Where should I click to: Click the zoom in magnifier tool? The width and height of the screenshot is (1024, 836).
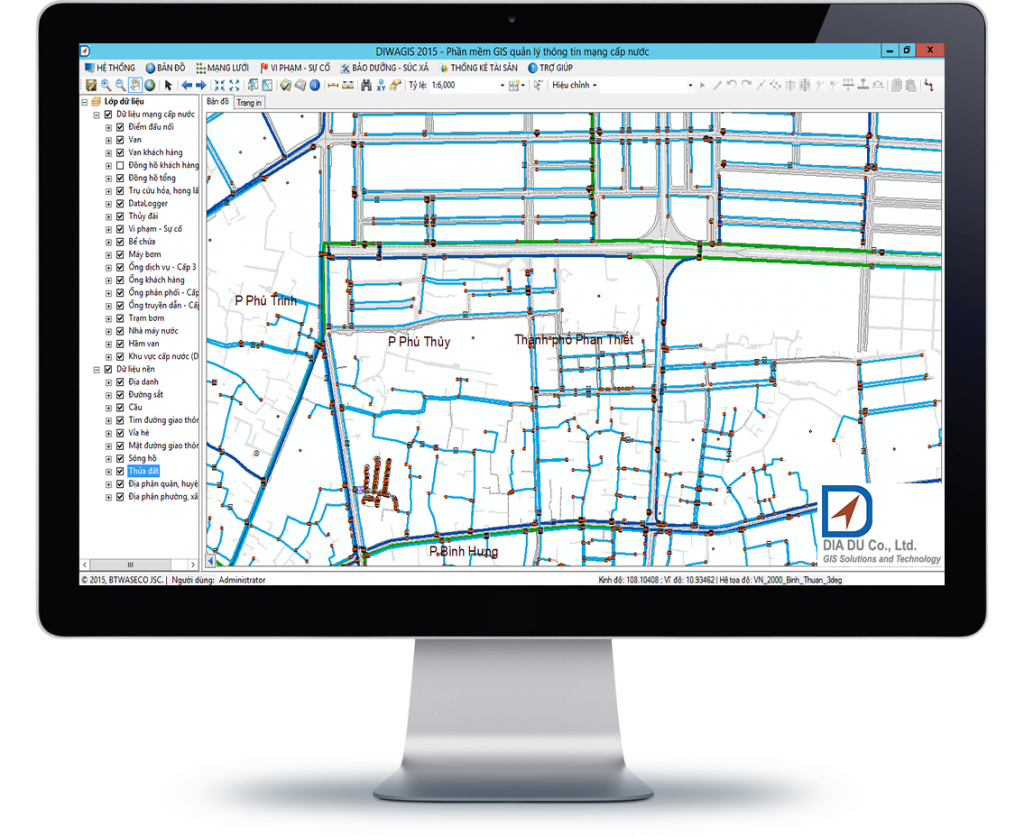(x=106, y=85)
